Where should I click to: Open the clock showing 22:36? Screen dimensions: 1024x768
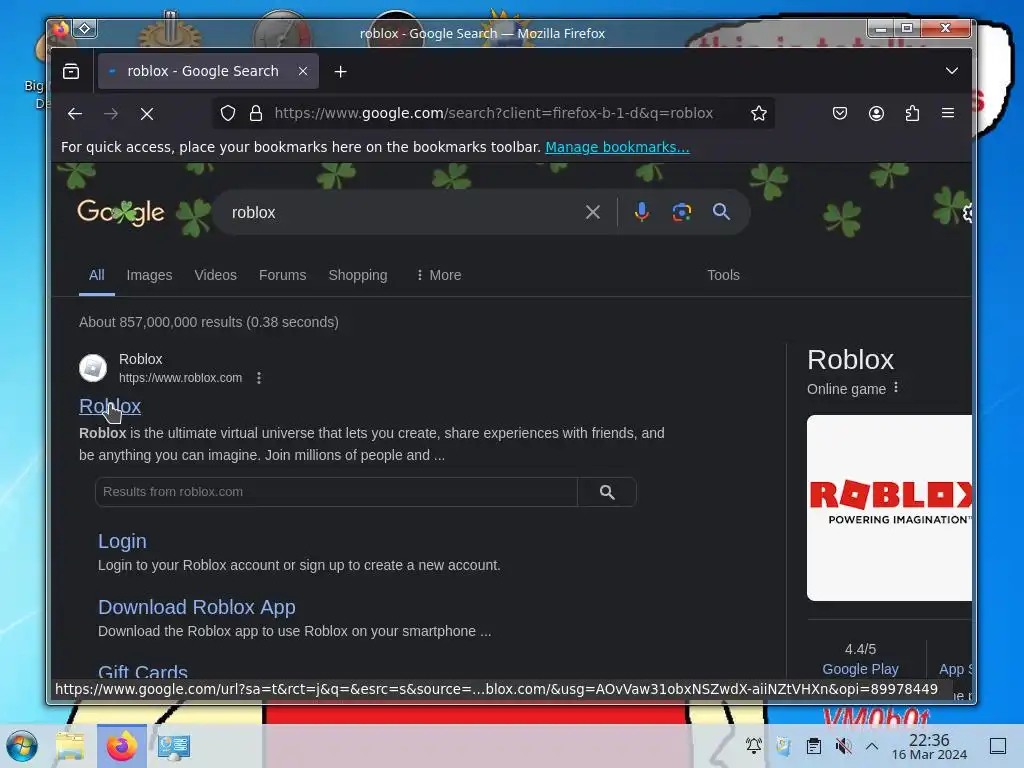tap(929, 746)
